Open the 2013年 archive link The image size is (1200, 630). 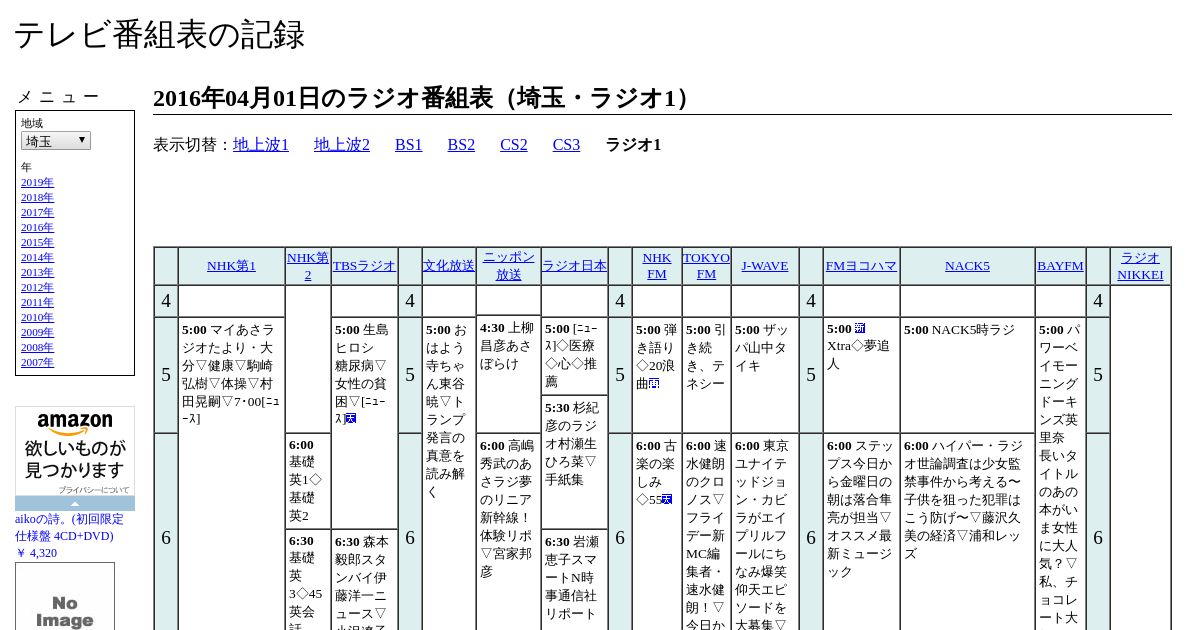(37, 272)
